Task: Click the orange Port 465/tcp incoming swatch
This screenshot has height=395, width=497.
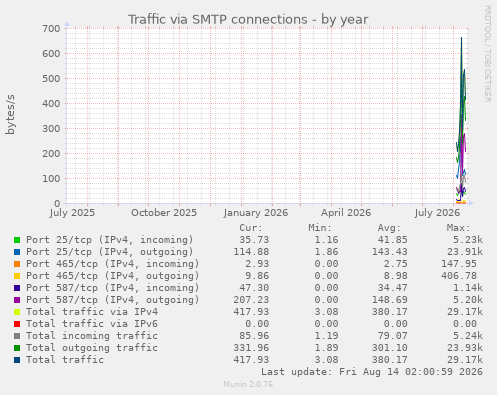Action: 17,264
